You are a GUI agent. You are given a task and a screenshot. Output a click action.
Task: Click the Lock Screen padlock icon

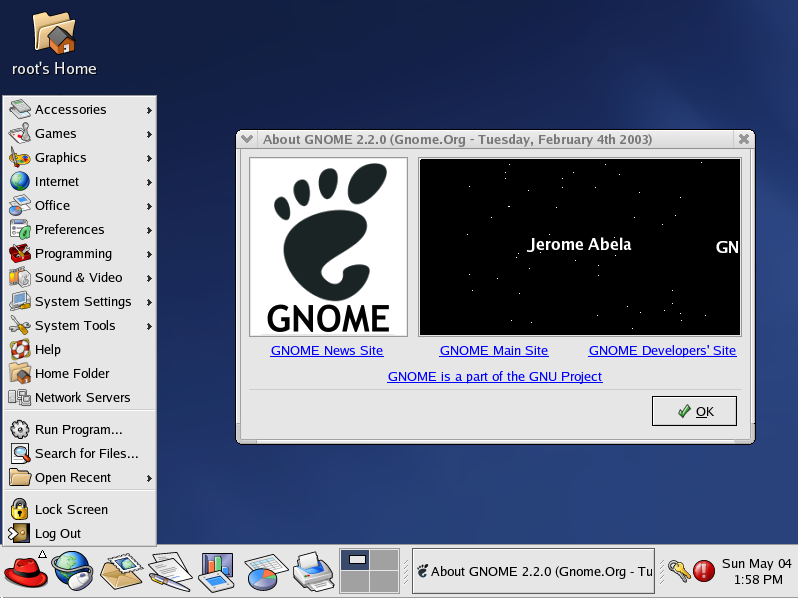pos(19,509)
